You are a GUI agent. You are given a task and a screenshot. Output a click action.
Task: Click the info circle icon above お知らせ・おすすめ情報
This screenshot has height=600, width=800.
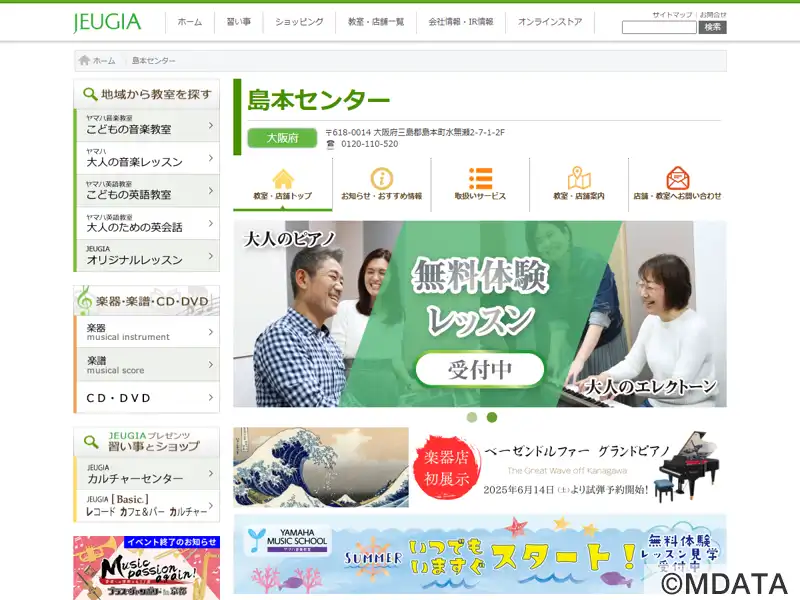[x=381, y=179]
